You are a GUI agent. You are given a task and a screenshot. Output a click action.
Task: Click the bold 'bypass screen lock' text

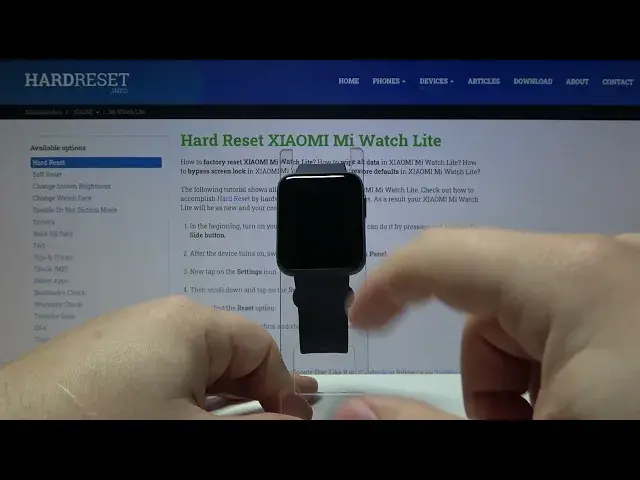216,171
